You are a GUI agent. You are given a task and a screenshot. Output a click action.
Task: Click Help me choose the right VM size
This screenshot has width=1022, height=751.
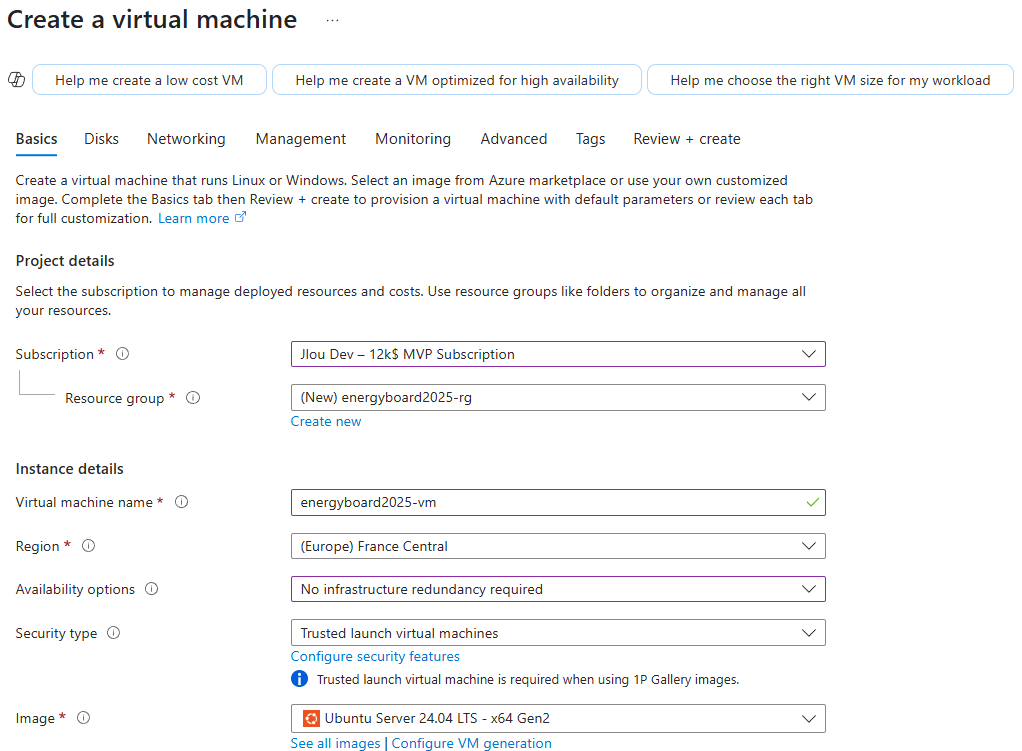(x=830, y=80)
